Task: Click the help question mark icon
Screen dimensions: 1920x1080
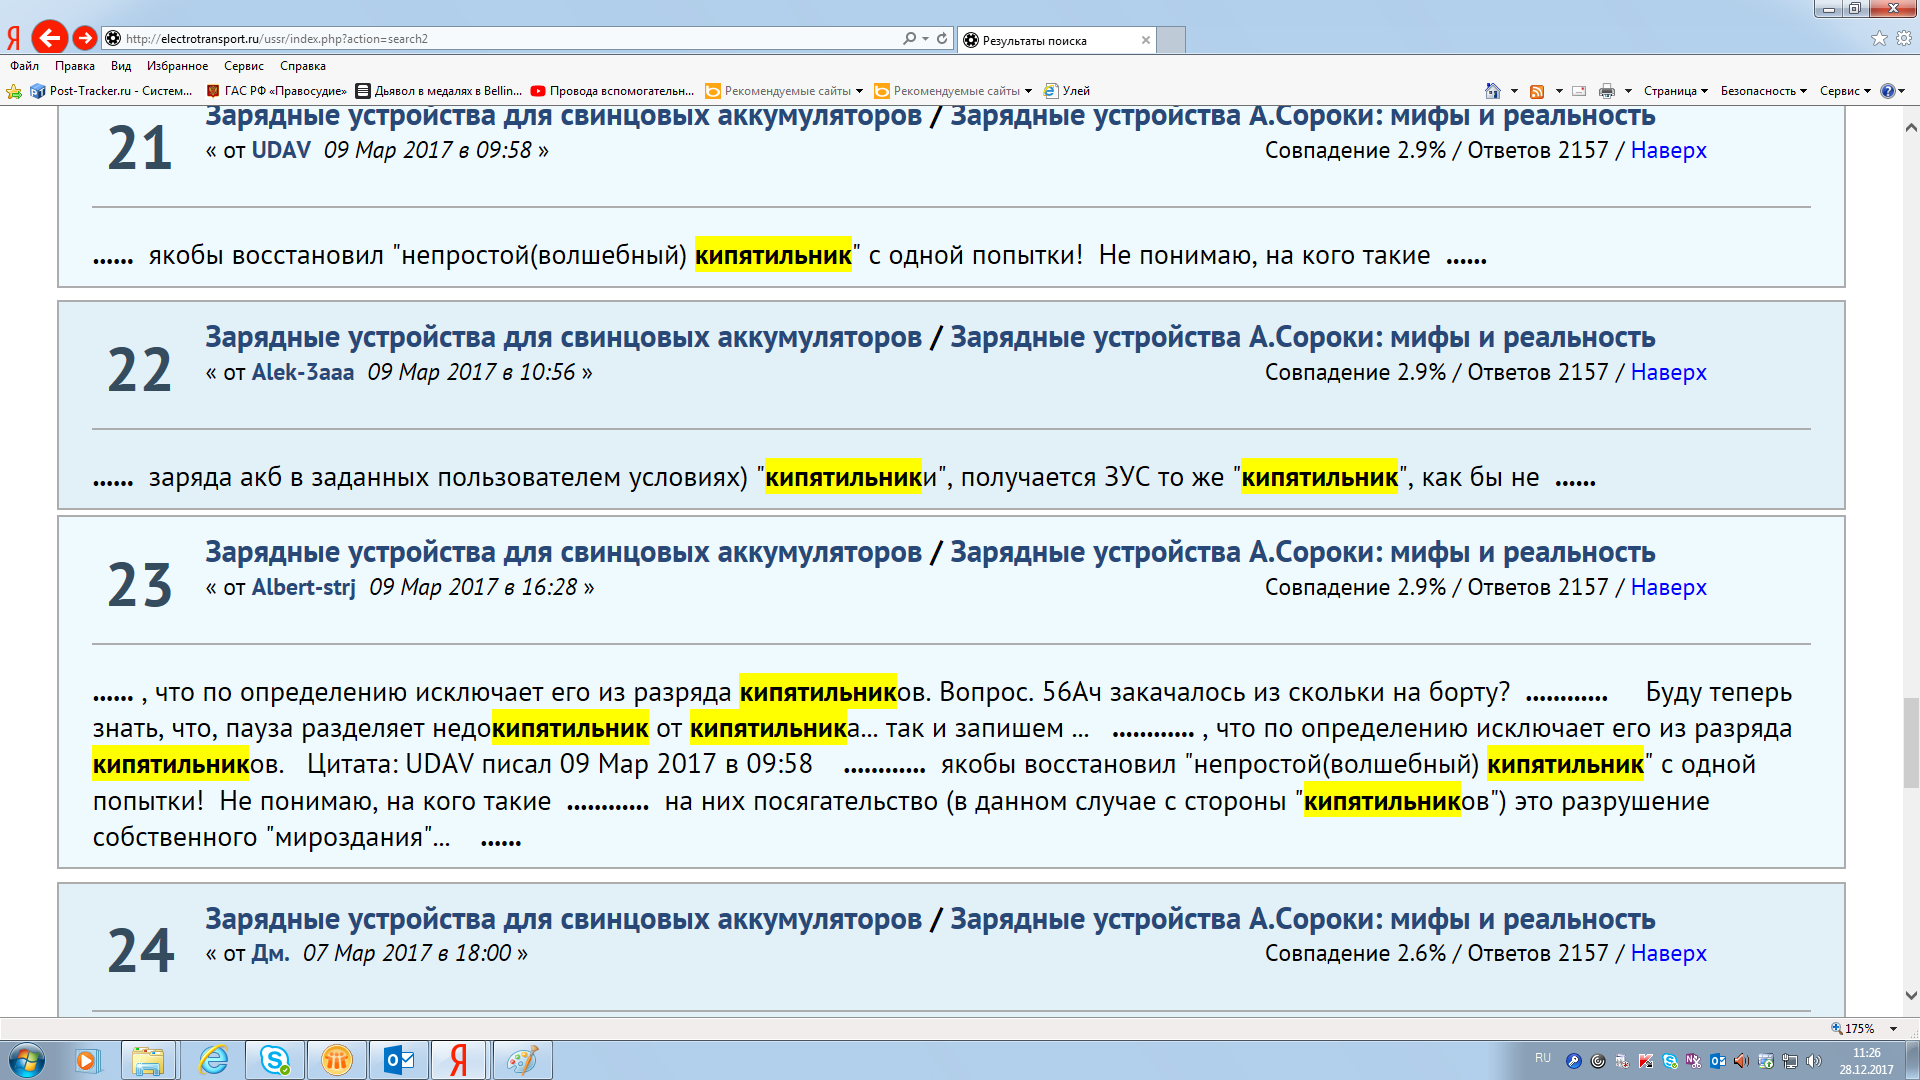Action: coord(1887,91)
